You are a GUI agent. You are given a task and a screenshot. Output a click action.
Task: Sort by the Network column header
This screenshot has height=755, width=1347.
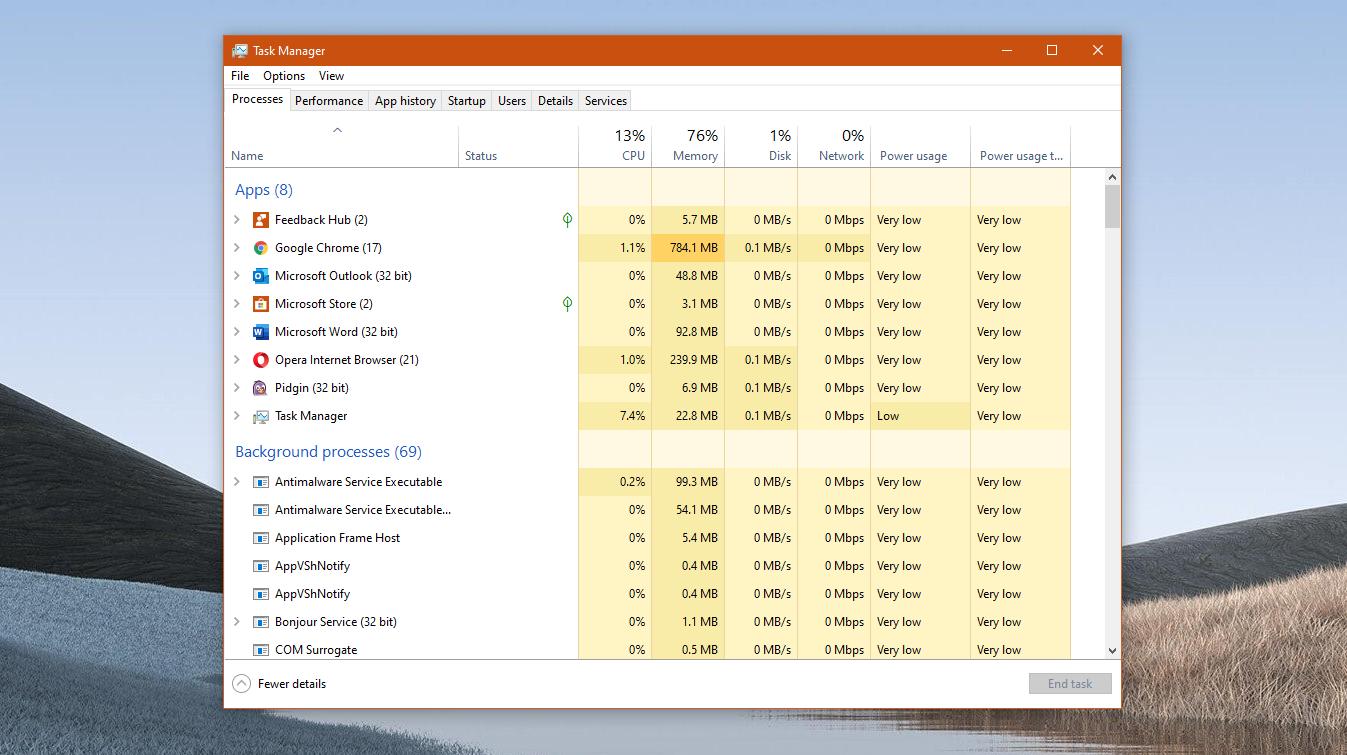(x=834, y=146)
